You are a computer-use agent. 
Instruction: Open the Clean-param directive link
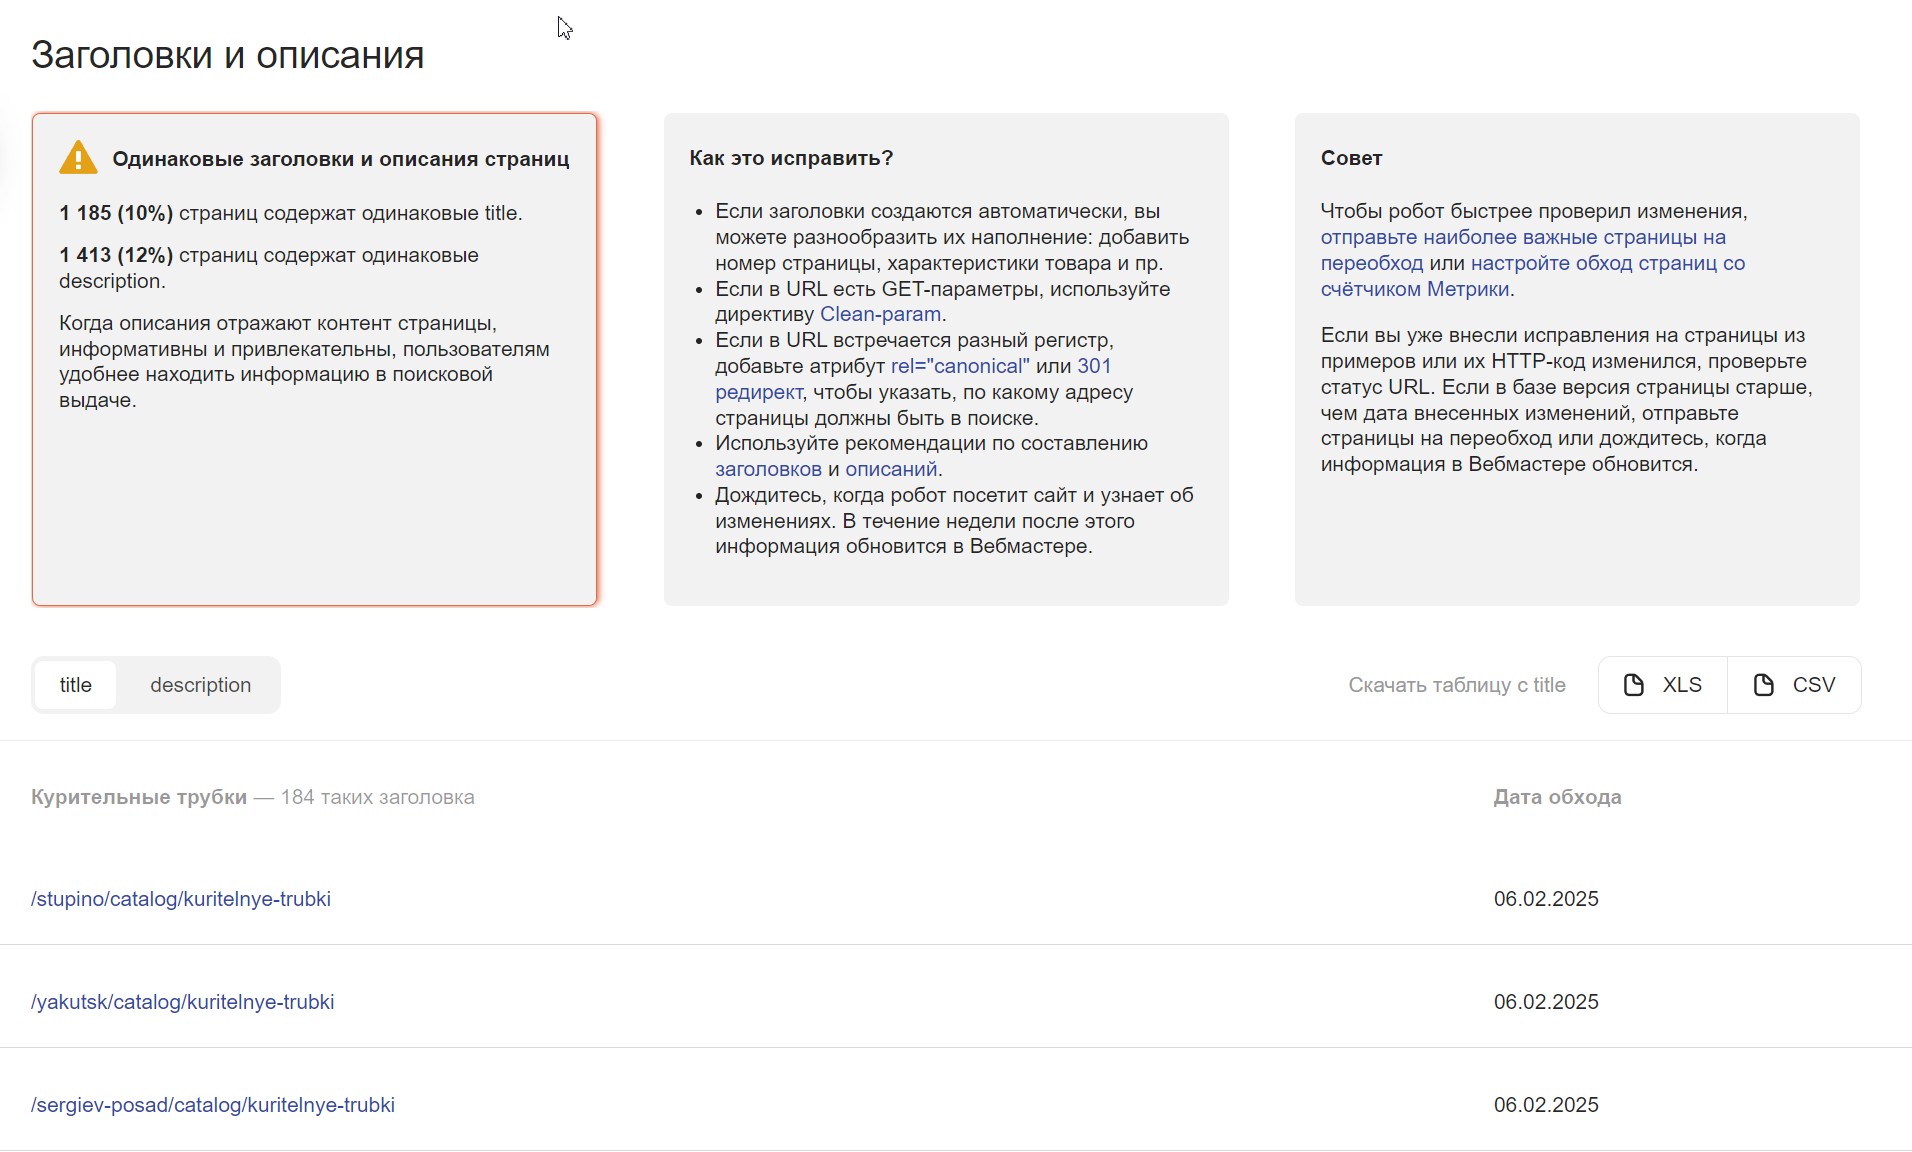pos(880,314)
